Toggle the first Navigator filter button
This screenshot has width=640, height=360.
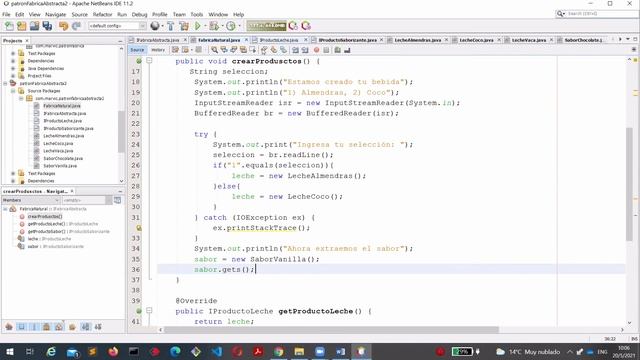tap(9, 327)
